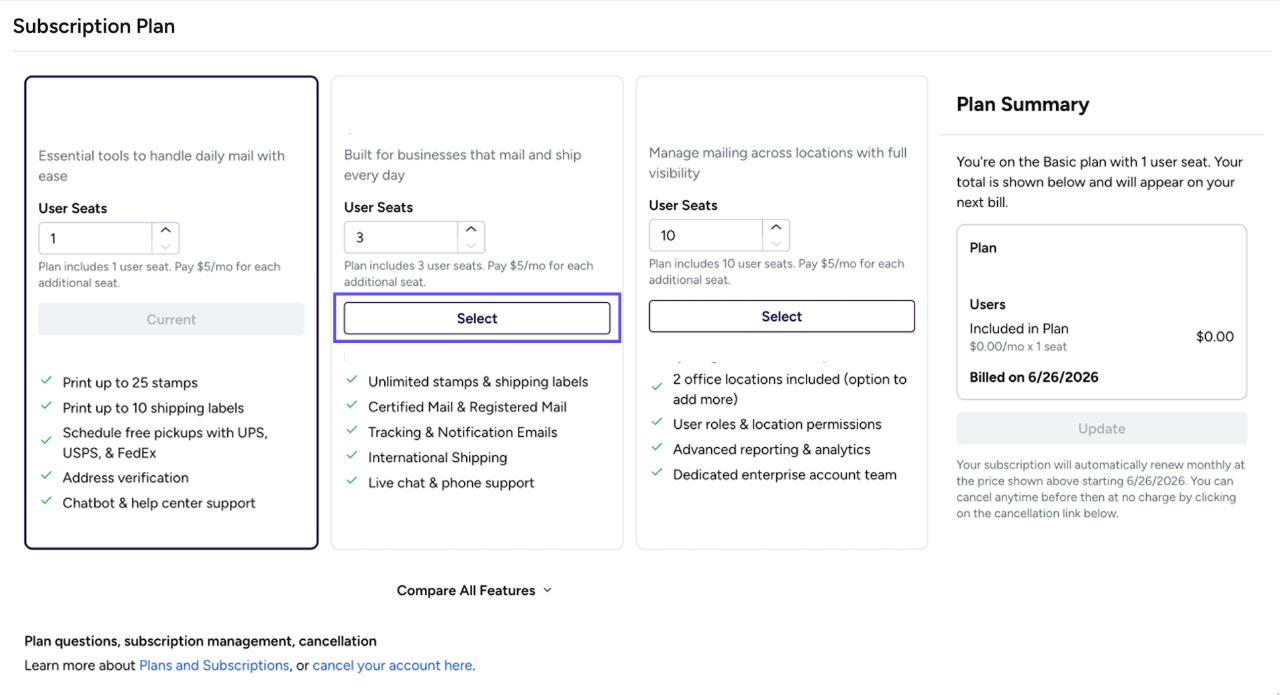Viewport: 1280px width, 695px height.
Task: Increase user seats on the 10-seat plan
Action: [x=777, y=228]
